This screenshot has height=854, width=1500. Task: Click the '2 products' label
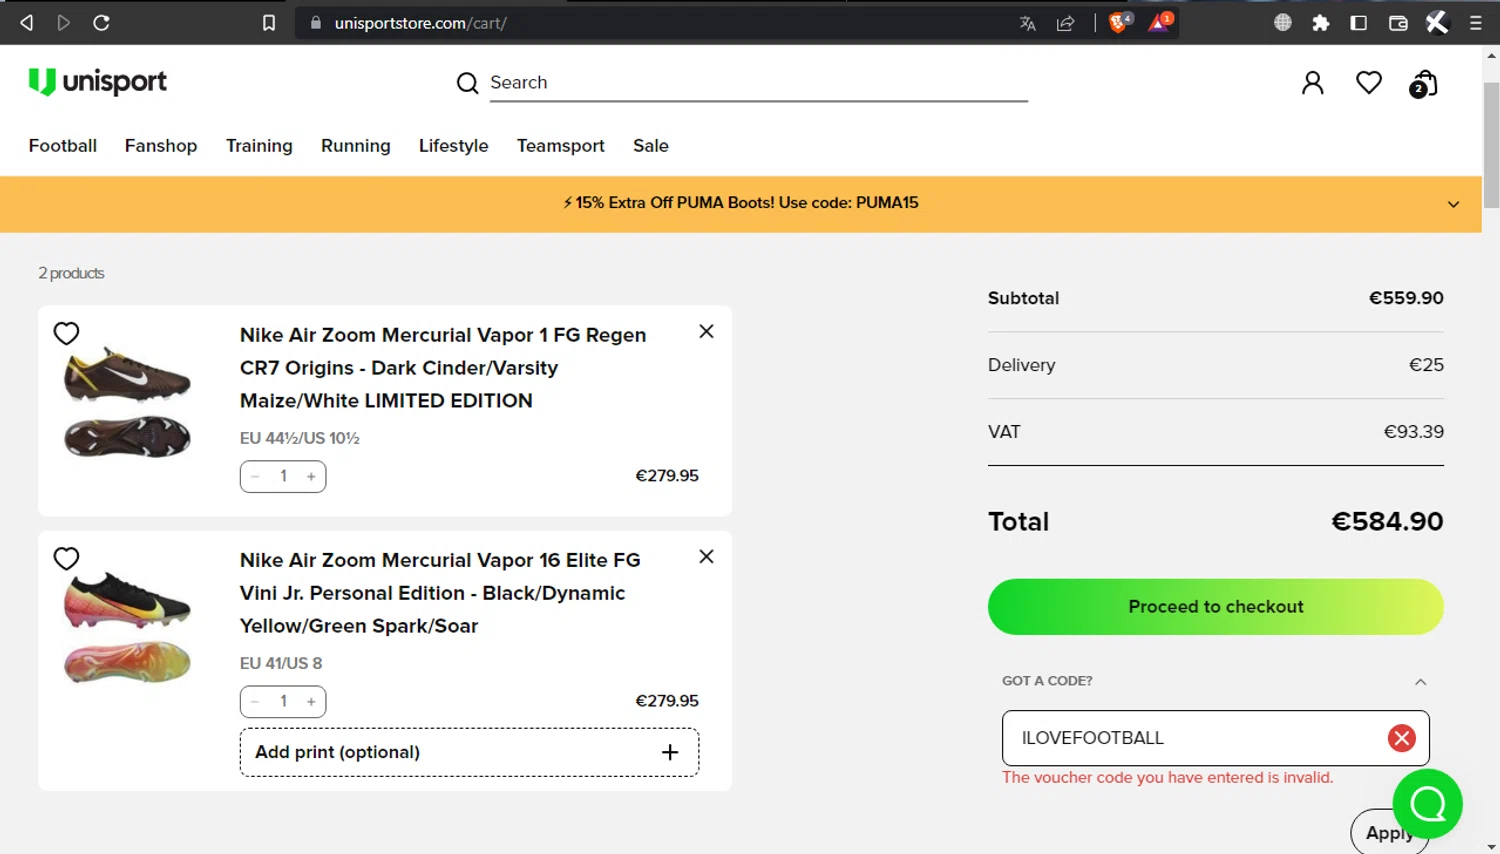tap(71, 273)
